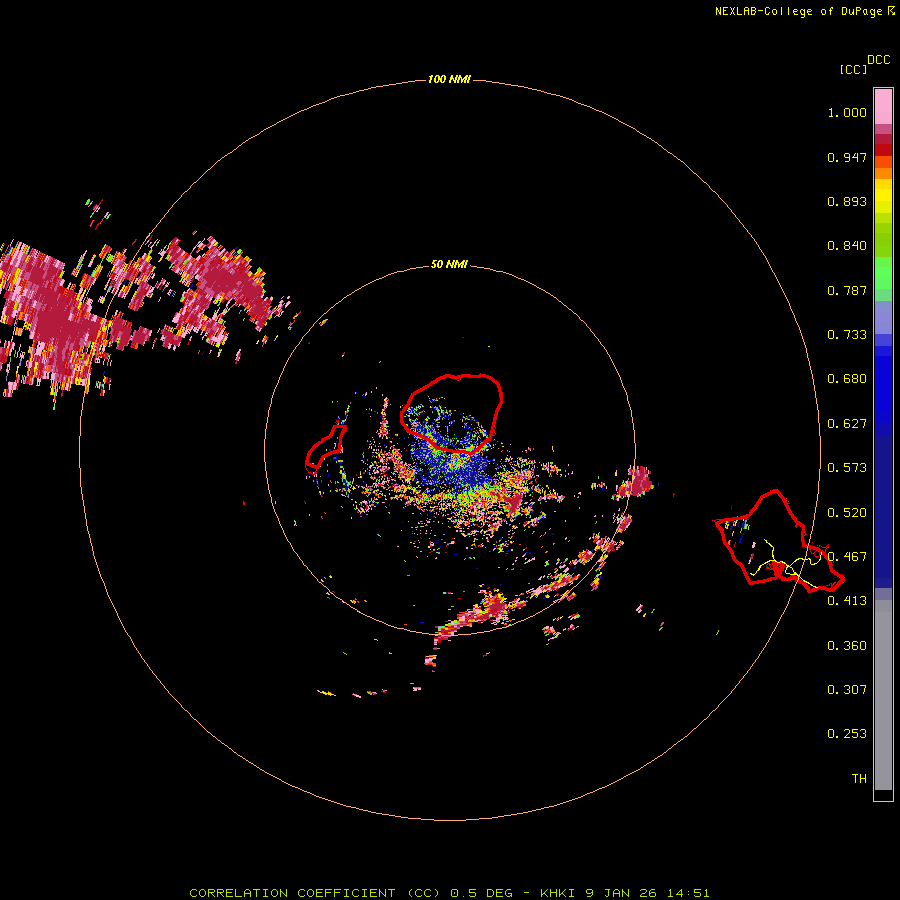This screenshot has width=900, height=900.
Task: Click the Correlation Coefficient KHKI caption at the bottom
Action: tap(449, 893)
